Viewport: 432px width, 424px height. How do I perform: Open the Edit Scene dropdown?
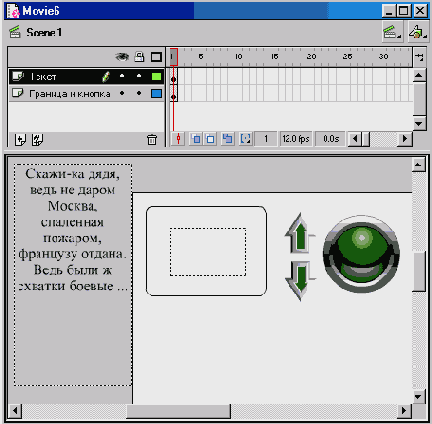(392, 32)
